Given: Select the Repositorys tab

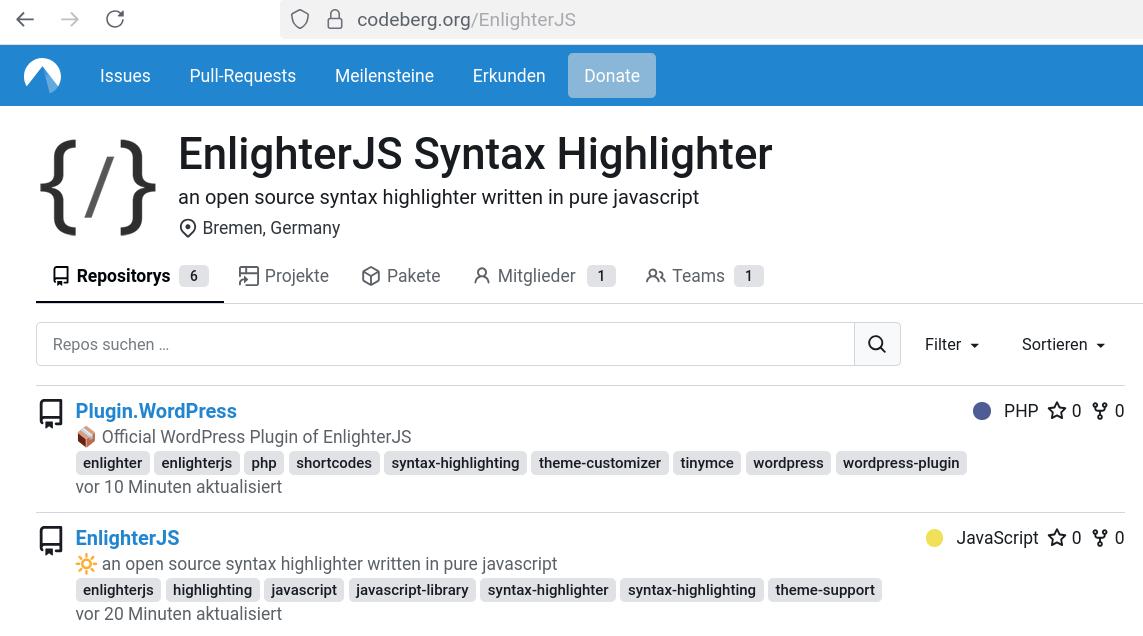Looking at the screenshot, I should click(x=130, y=276).
